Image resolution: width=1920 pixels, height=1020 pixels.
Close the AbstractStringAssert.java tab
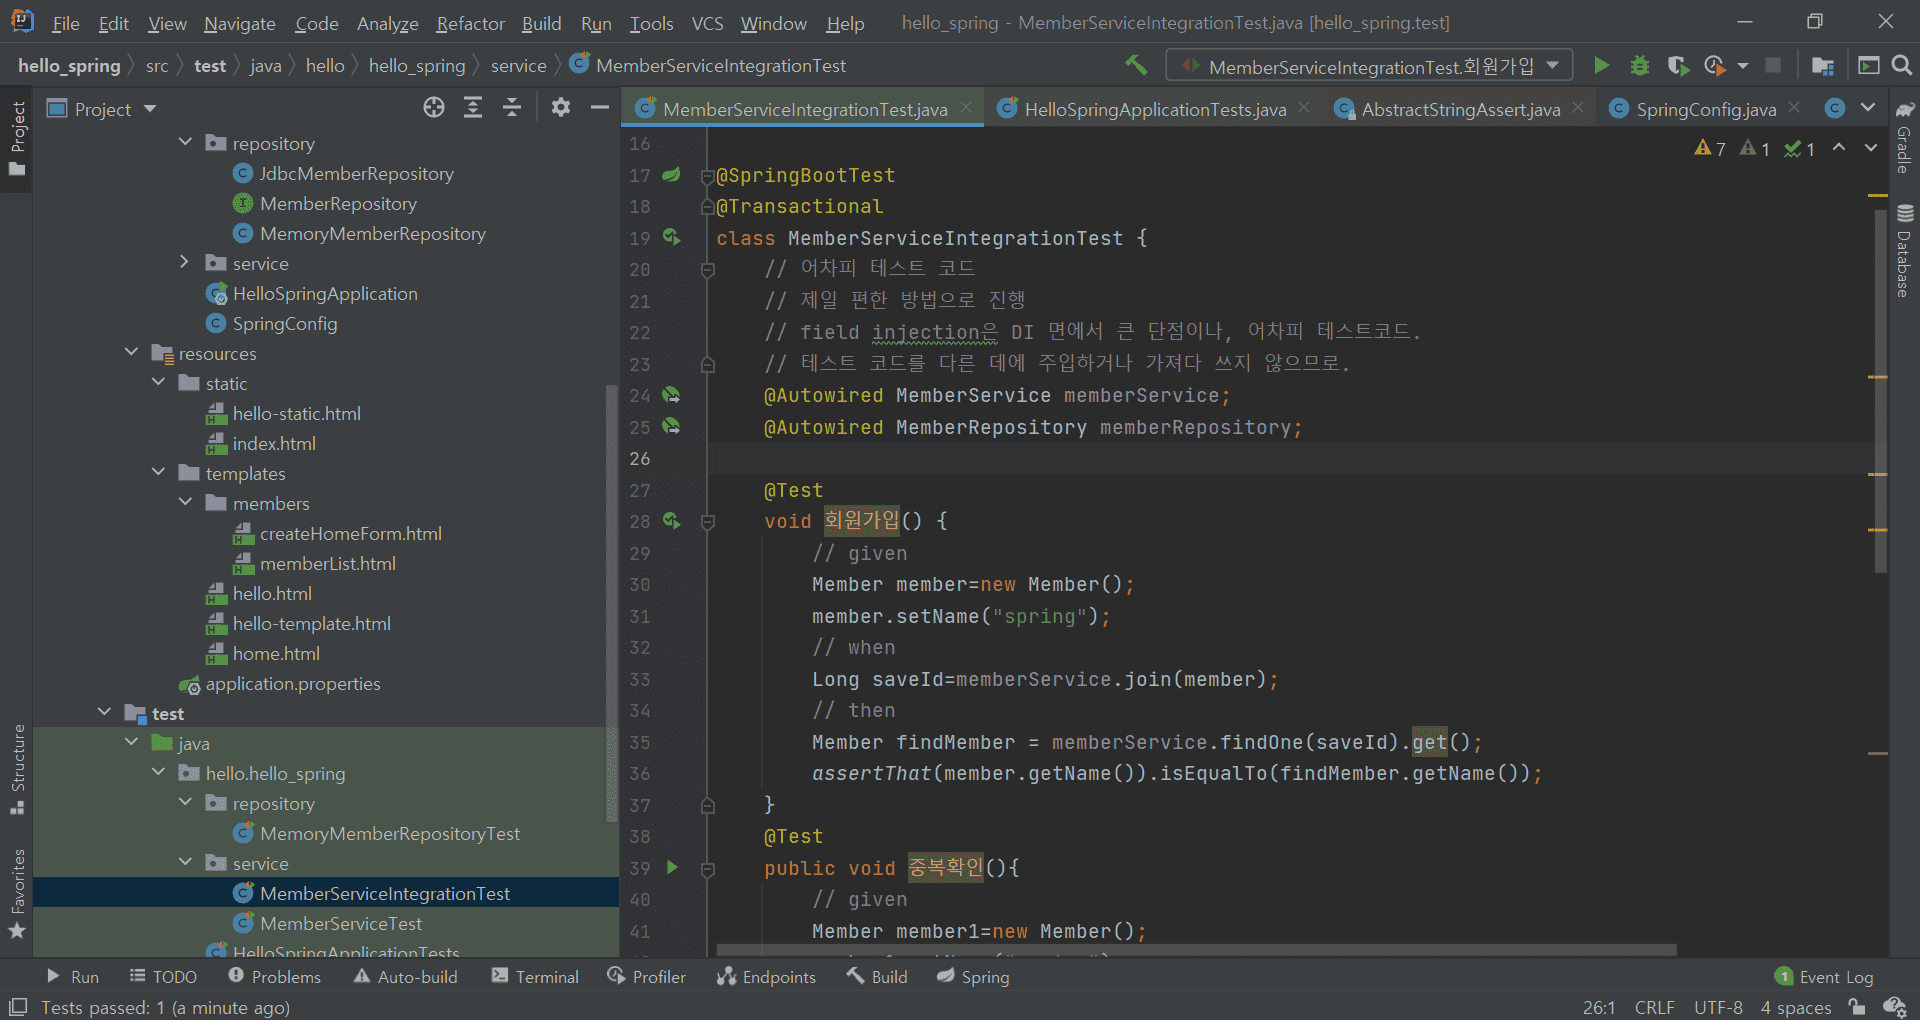point(1577,108)
